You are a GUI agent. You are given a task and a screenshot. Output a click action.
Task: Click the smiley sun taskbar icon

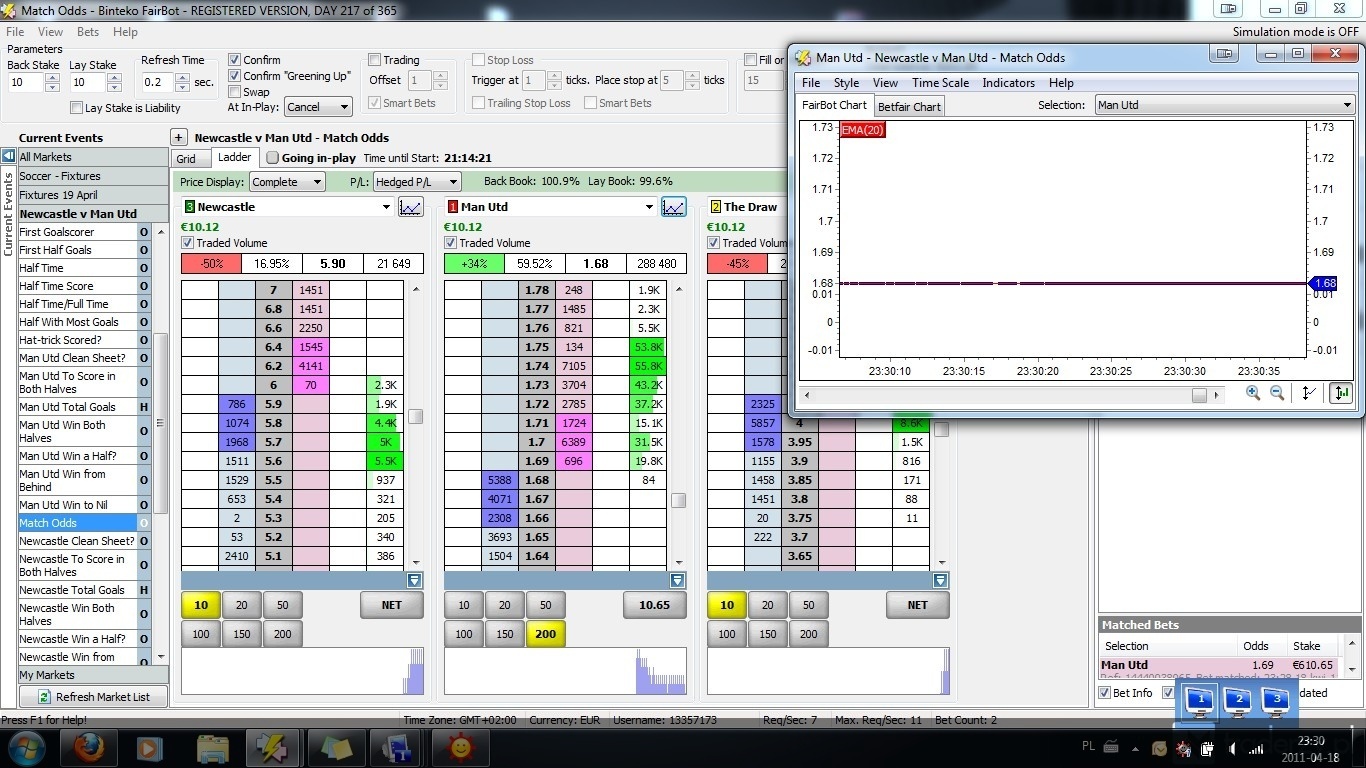[x=460, y=748]
